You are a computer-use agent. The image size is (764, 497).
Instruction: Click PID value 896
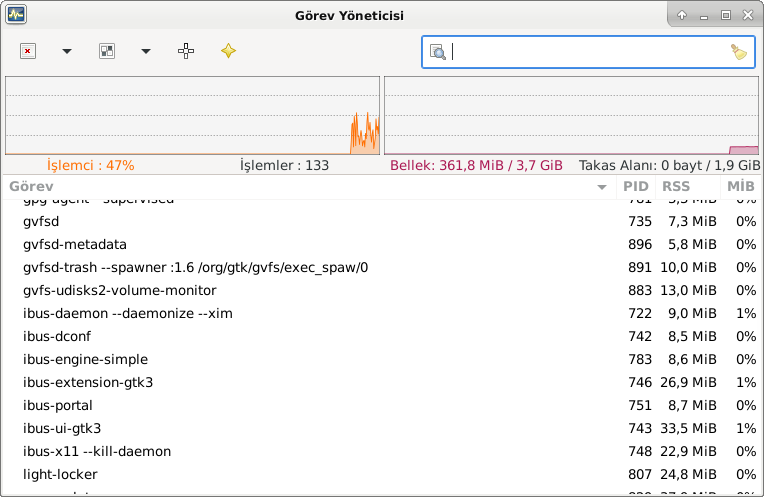[x=640, y=244]
